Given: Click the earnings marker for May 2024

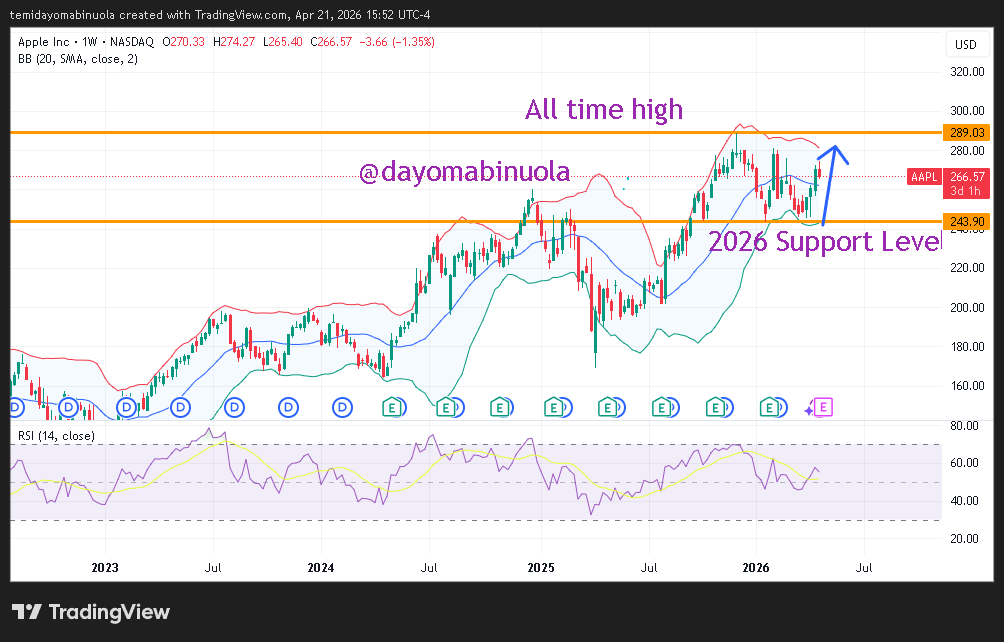Looking at the screenshot, I should coord(393,407).
